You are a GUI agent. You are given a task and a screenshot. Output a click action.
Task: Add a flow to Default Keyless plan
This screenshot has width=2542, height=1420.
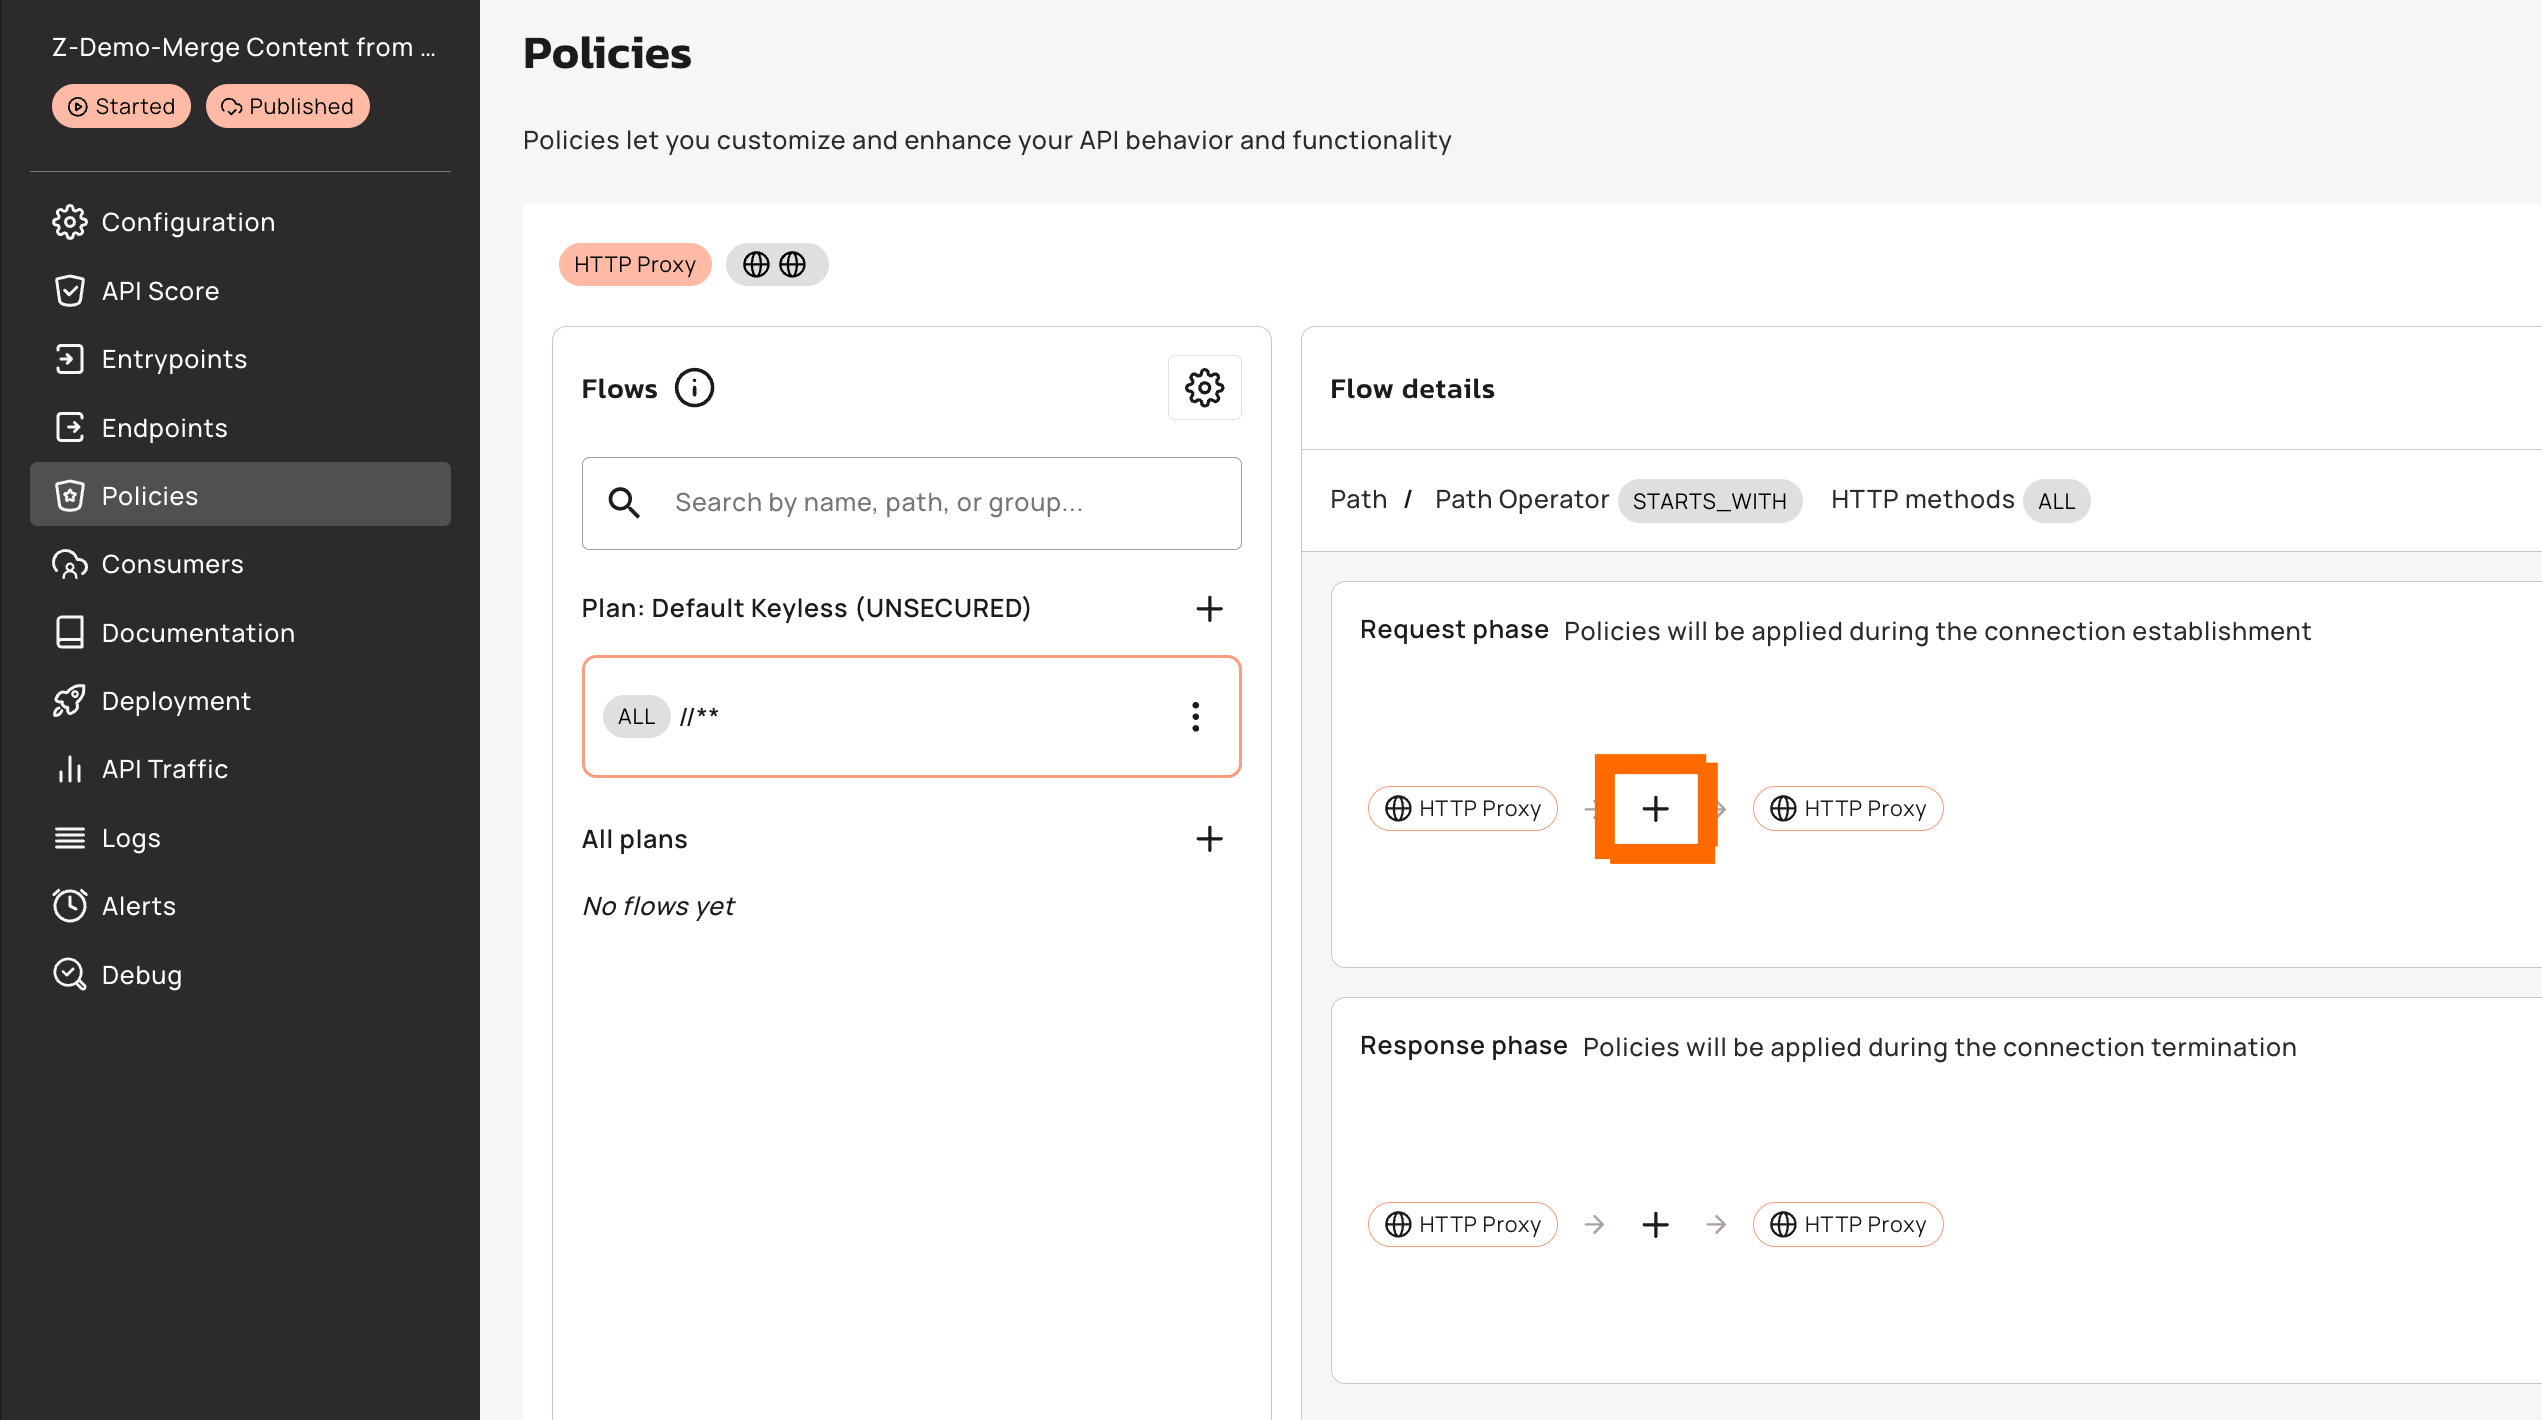1209,608
